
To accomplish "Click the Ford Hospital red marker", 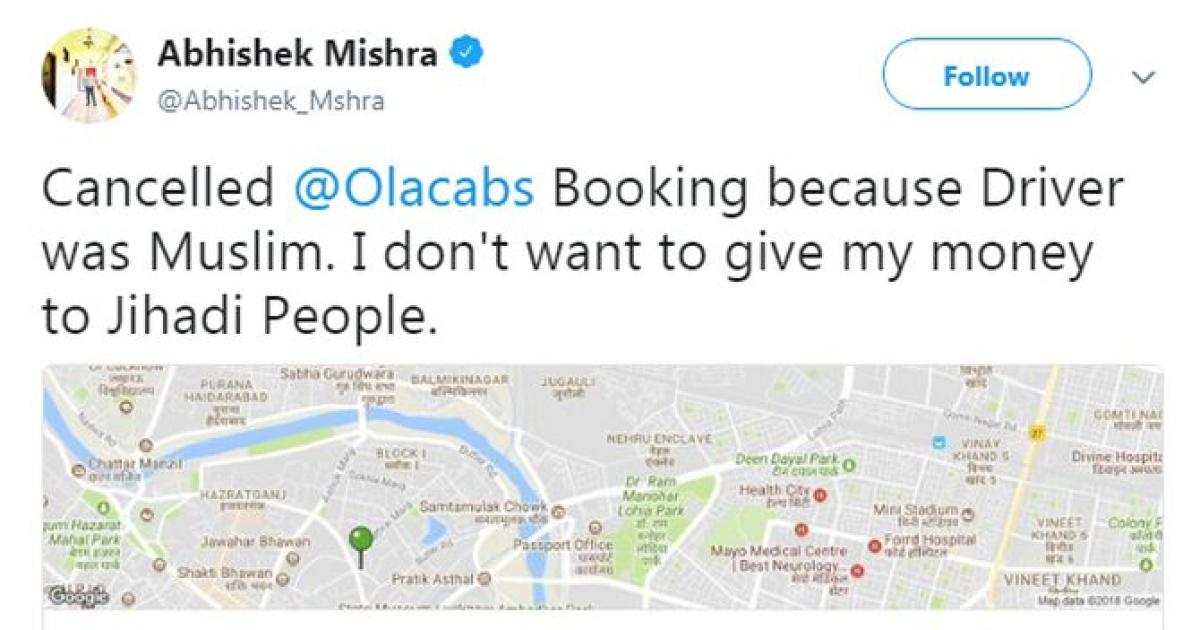I will click(874, 546).
